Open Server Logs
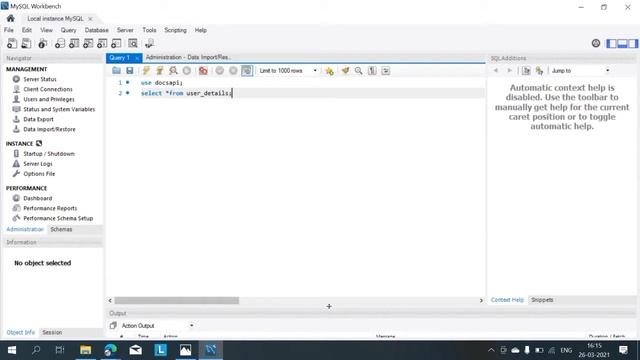640x360 pixels. pos(38,164)
